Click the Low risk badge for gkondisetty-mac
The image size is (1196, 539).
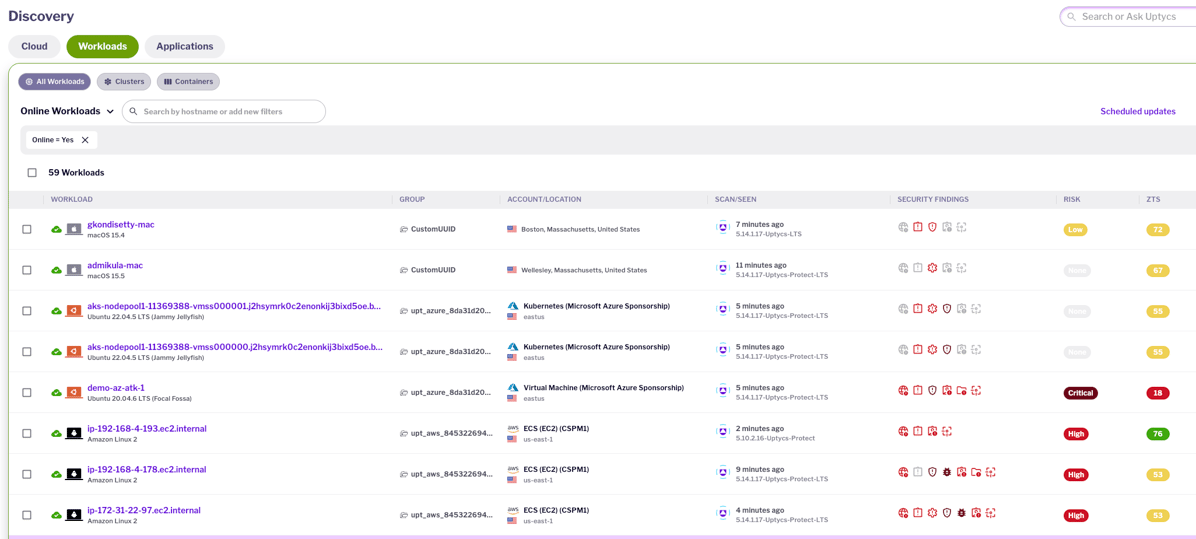[x=1076, y=229]
